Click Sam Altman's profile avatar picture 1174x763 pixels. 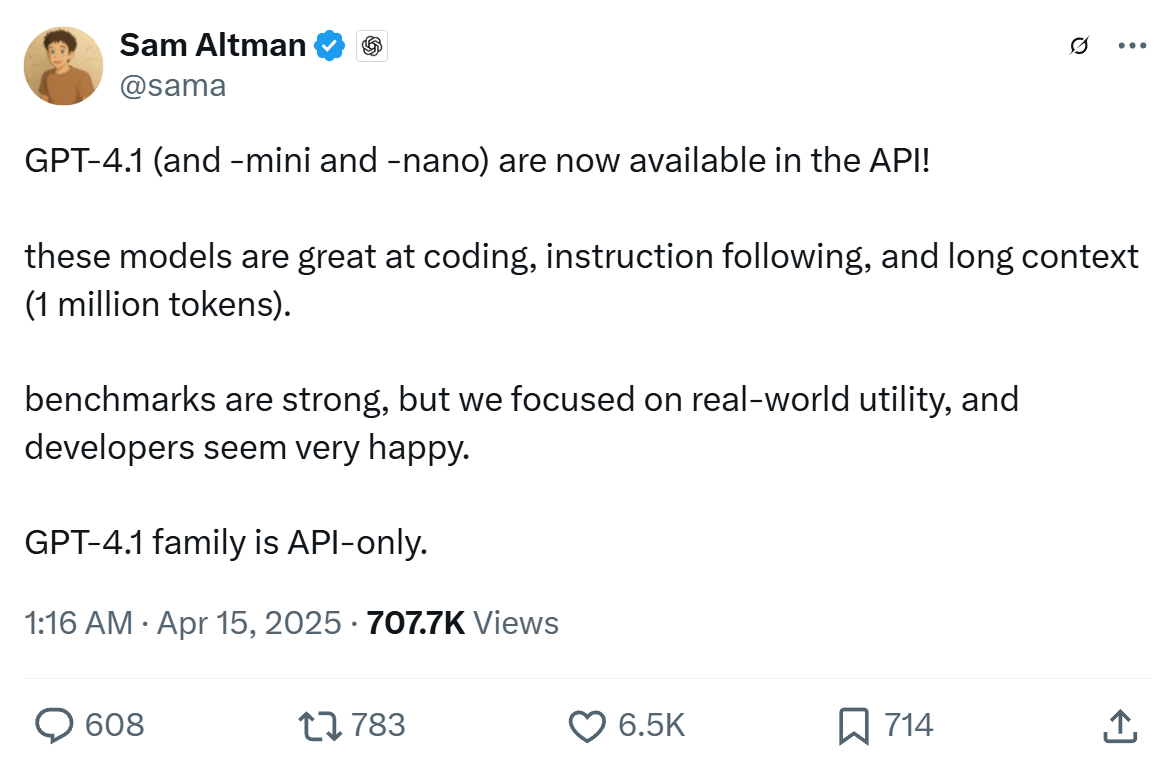[64, 66]
